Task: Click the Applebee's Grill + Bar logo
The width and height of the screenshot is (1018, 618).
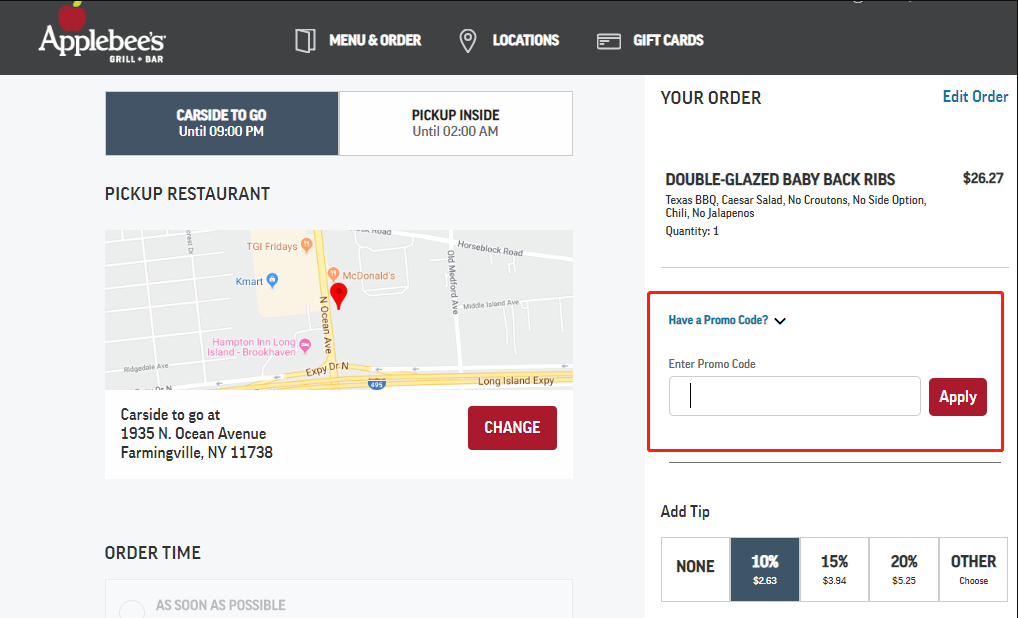Action: click(x=102, y=34)
